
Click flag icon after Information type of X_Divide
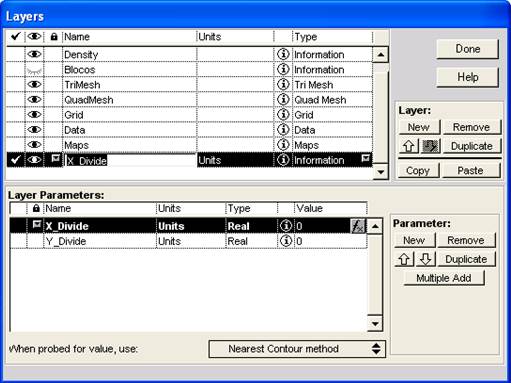[x=366, y=159]
